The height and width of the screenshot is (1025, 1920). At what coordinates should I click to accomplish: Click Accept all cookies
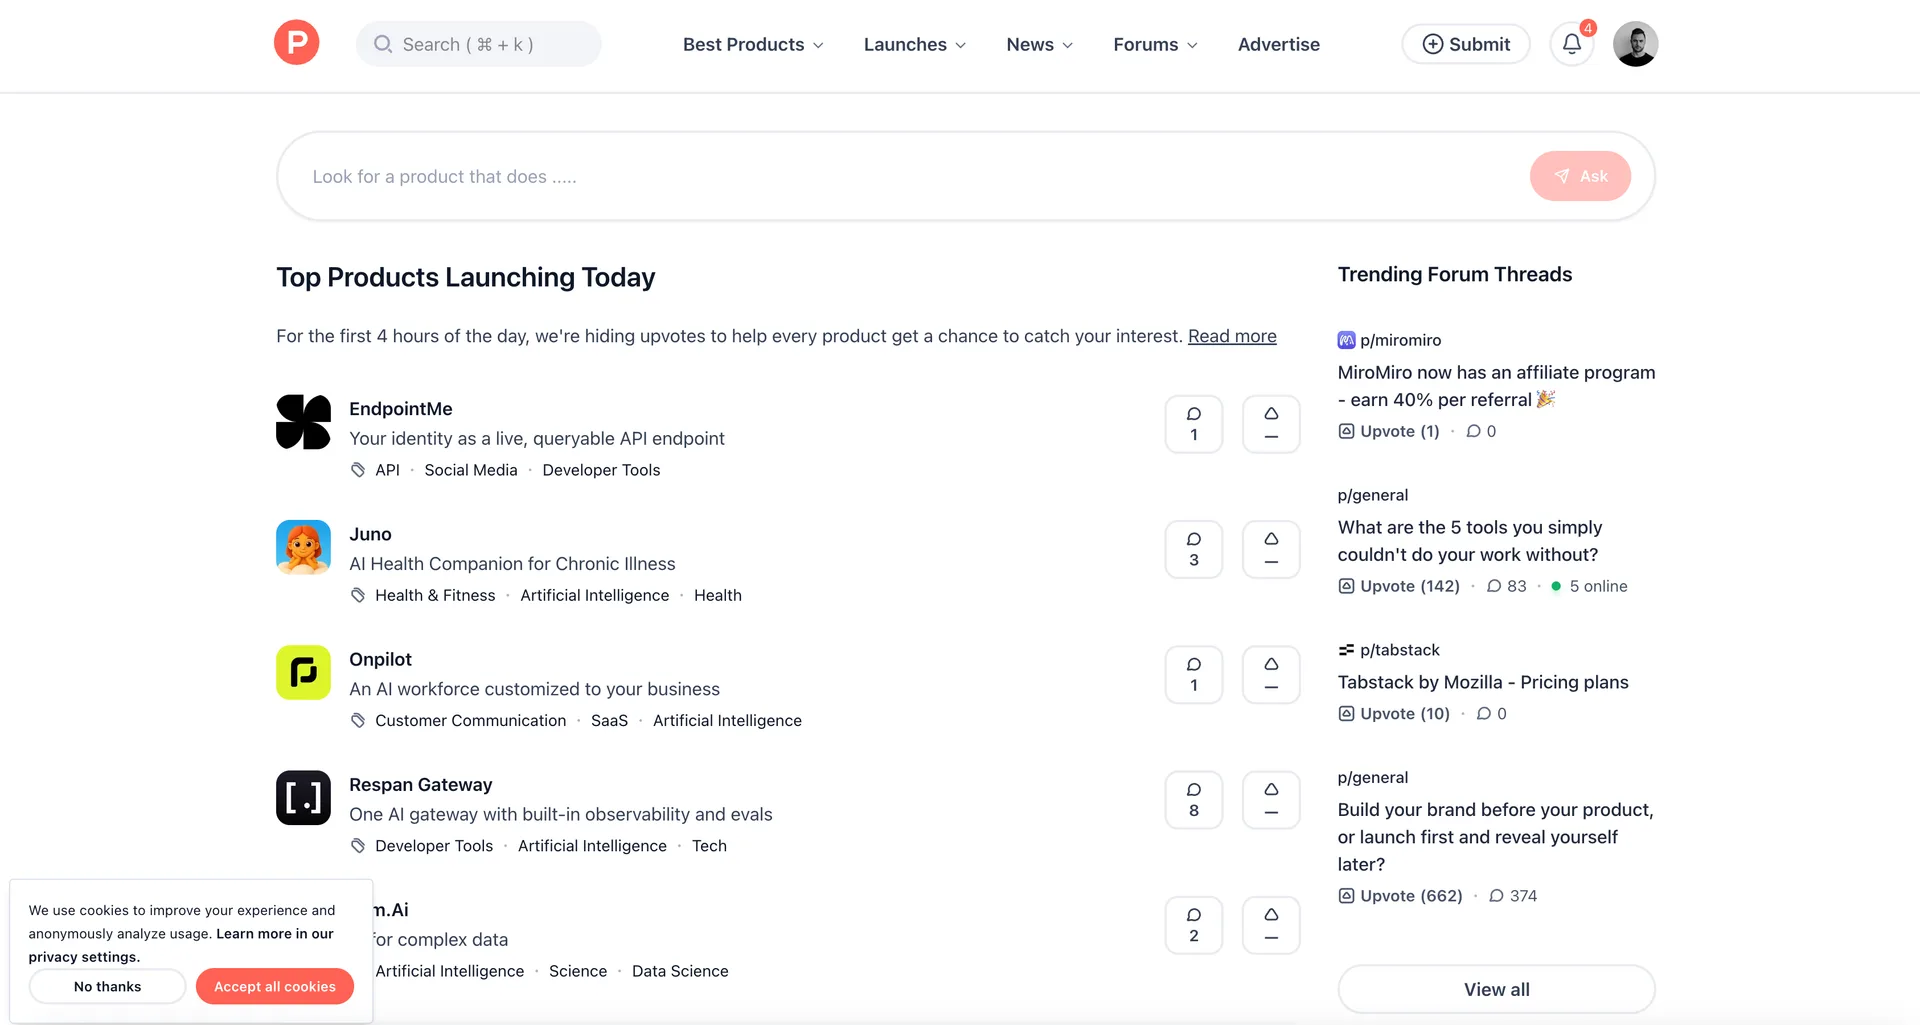[275, 986]
